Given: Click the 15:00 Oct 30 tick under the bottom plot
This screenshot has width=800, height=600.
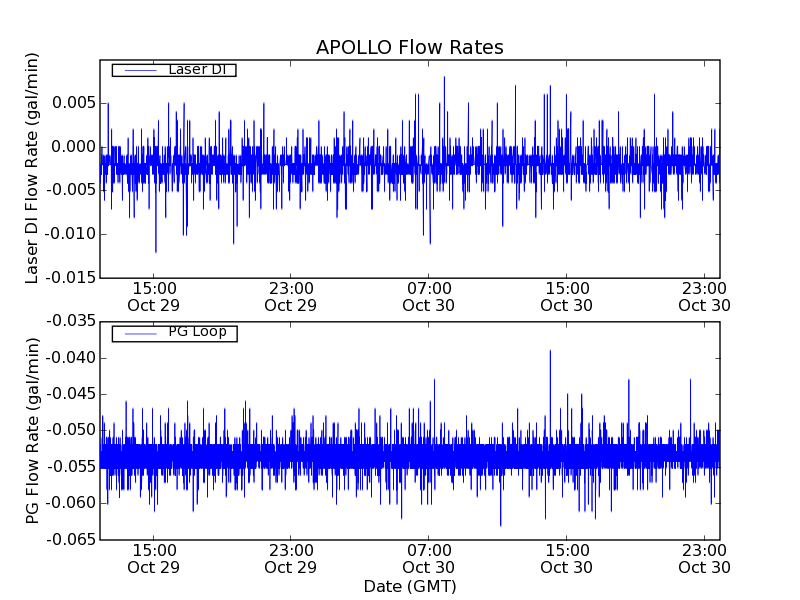Looking at the screenshot, I should click(x=567, y=558).
